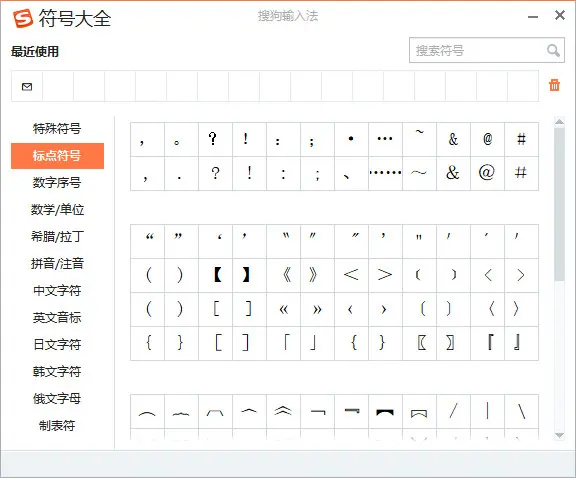The image size is (576, 478).
Task: Click the scrollbar down arrow
Action: [559, 435]
